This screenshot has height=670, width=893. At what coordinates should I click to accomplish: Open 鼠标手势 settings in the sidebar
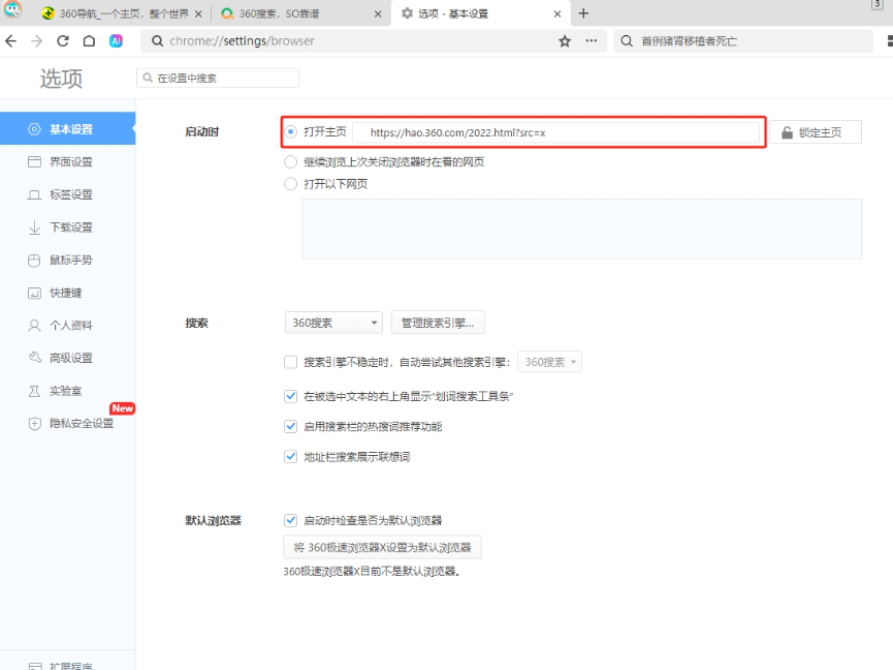pos(68,260)
